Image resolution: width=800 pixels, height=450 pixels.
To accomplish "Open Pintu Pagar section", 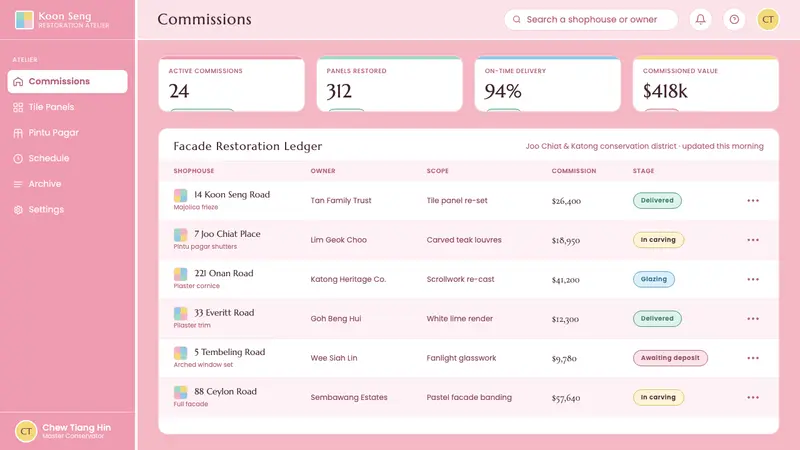I will coord(67,133).
